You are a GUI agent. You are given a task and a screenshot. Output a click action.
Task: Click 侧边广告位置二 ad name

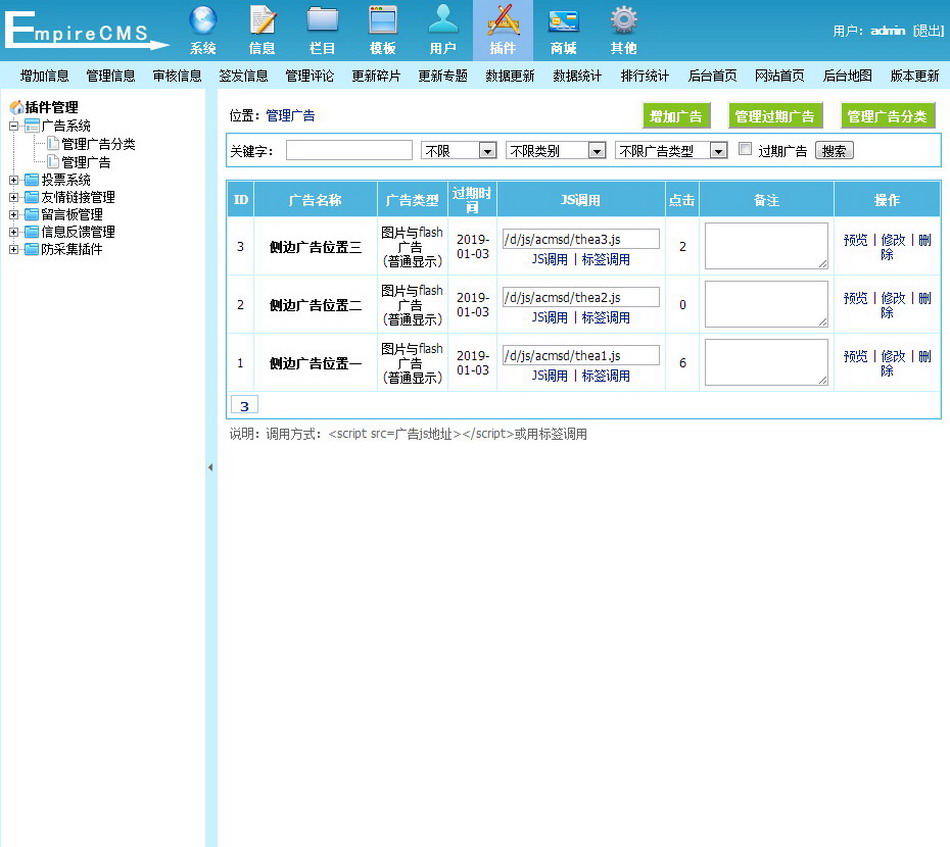tap(316, 305)
